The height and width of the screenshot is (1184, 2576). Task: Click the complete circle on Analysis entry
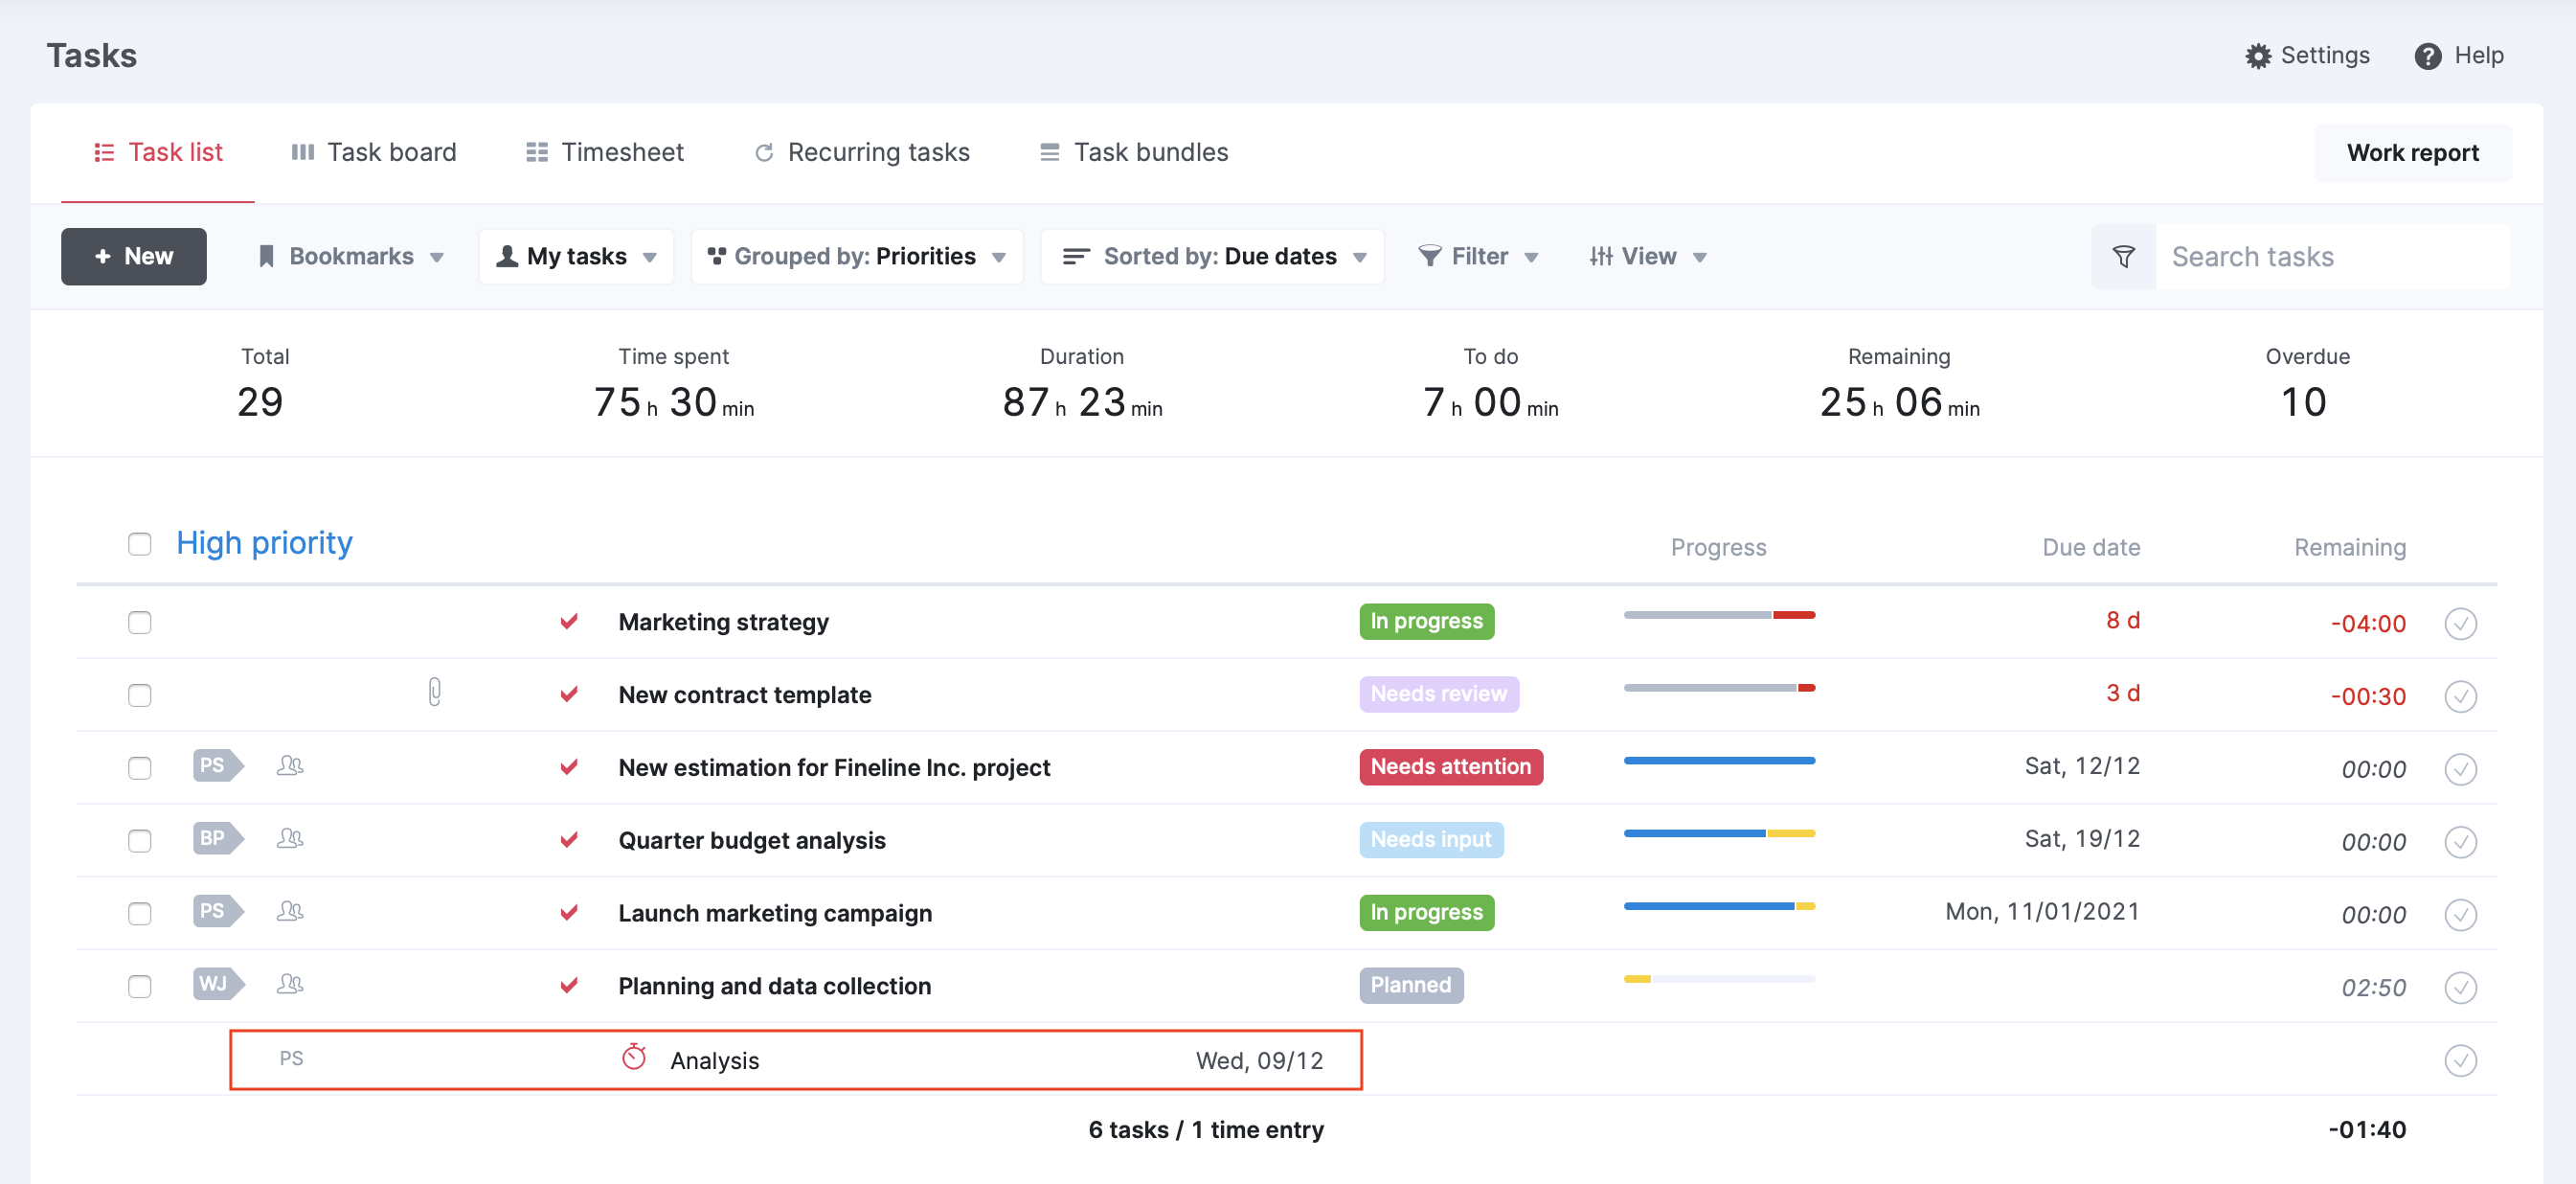[x=2460, y=1061]
